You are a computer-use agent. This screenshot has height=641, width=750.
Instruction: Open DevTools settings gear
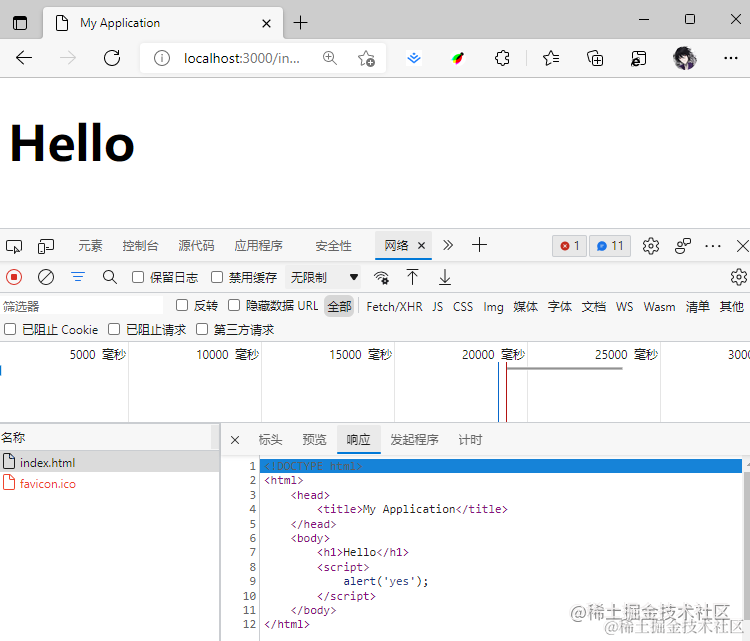pos(651,246)
